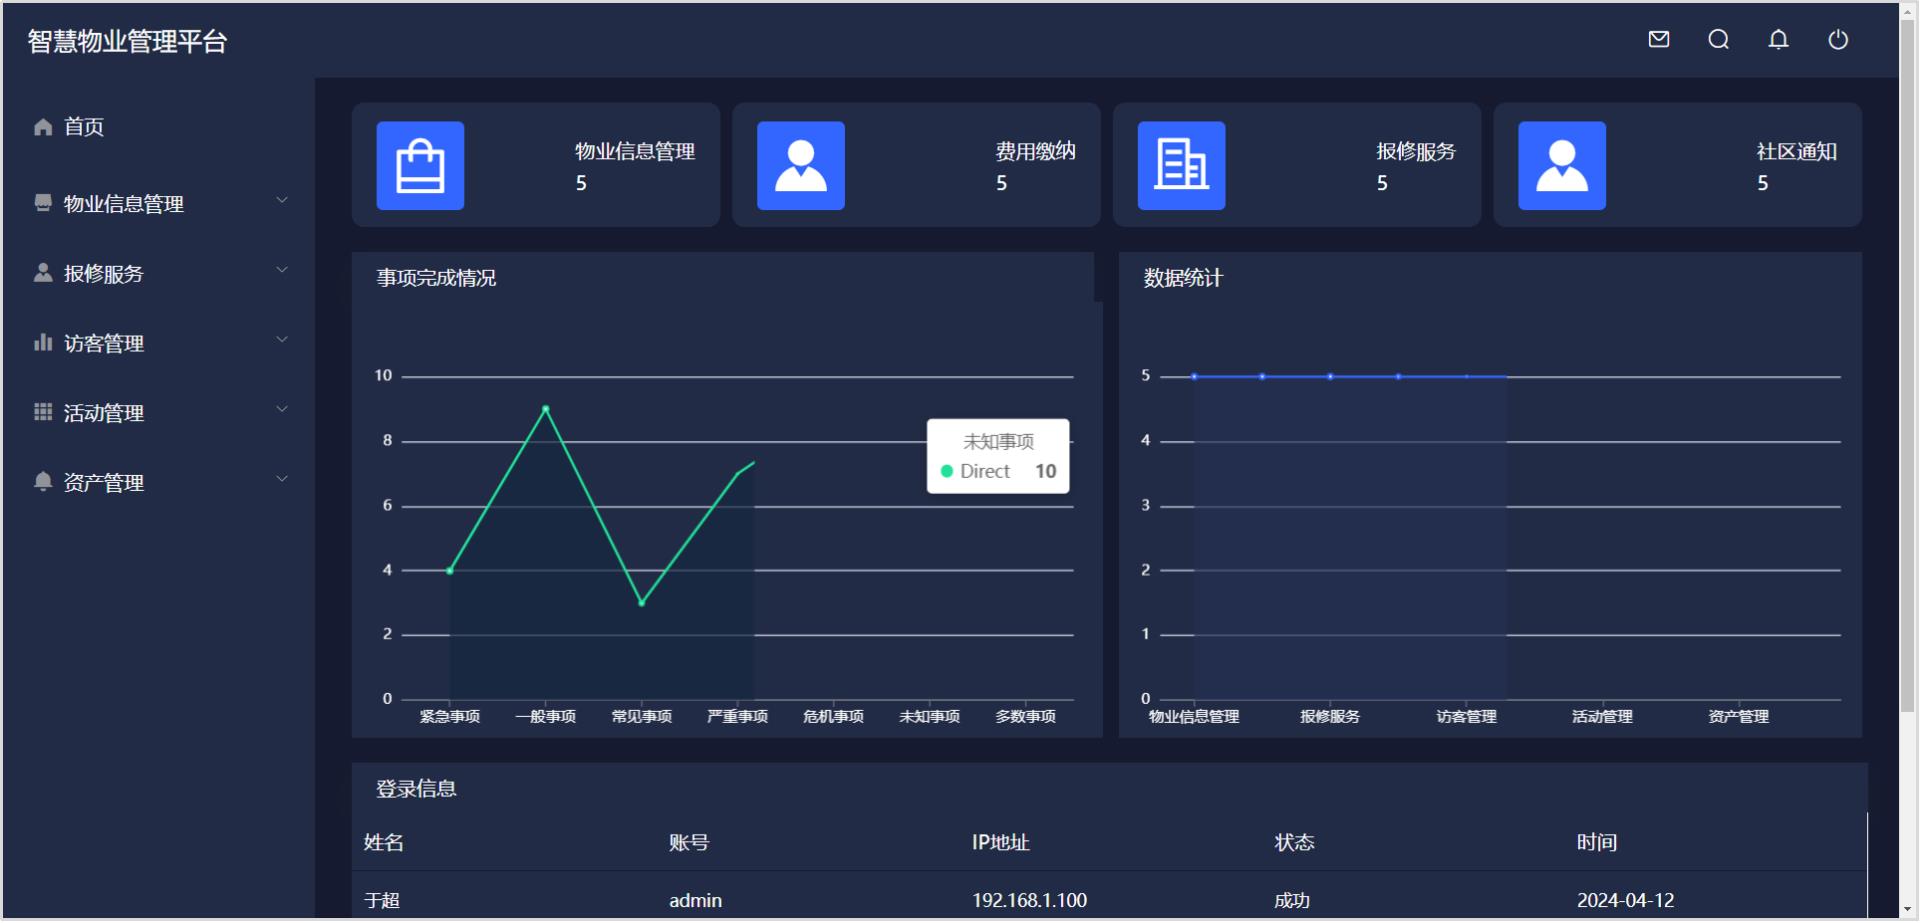Expand the 报修服务 sidebar section
Screen dimensions: 1920x923
click(281, 270)
